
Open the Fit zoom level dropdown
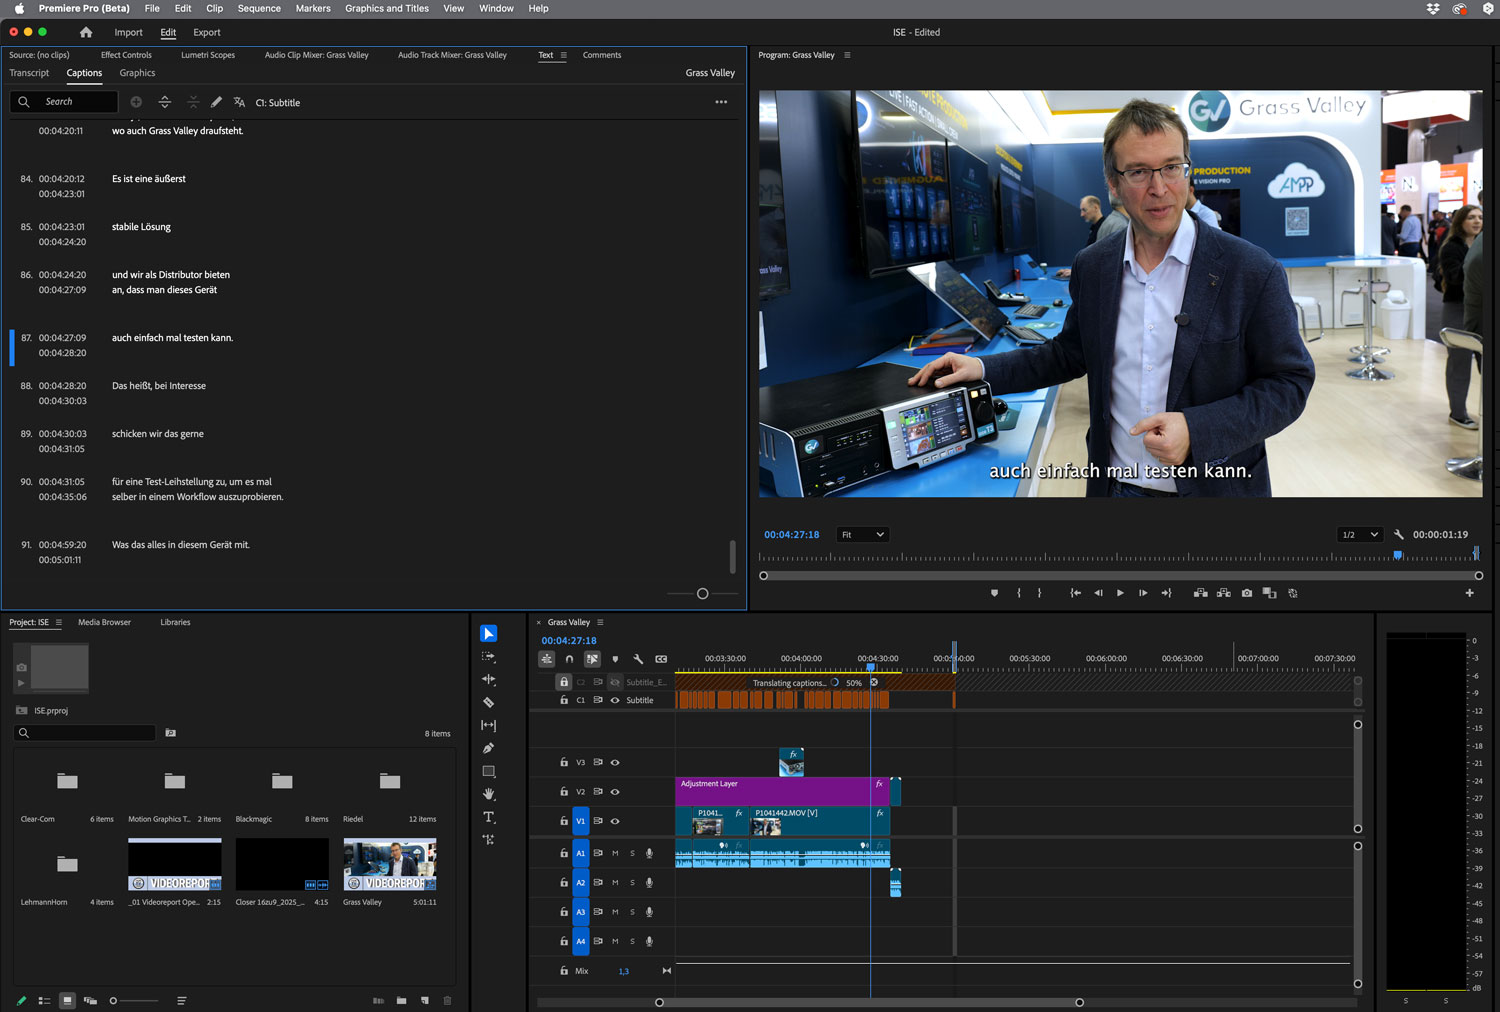click(862, 535)
